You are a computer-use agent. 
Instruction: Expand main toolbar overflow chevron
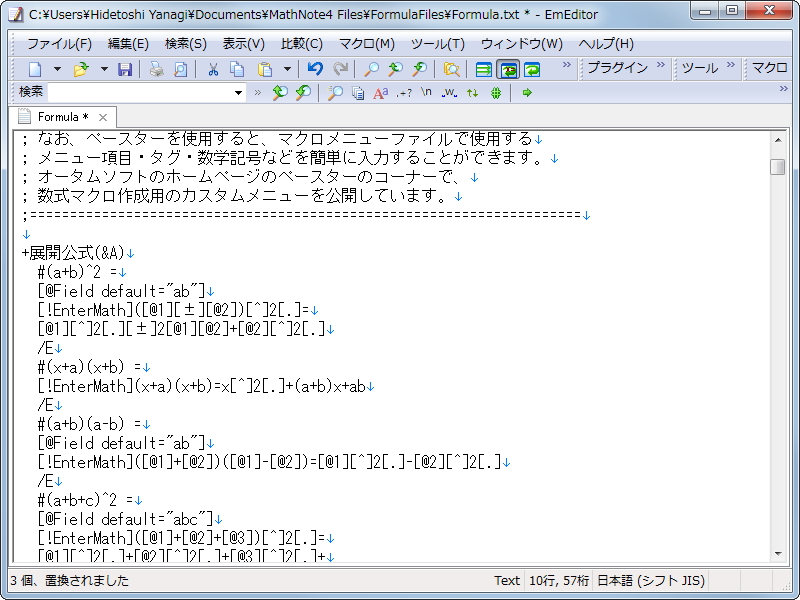point(566,64)
